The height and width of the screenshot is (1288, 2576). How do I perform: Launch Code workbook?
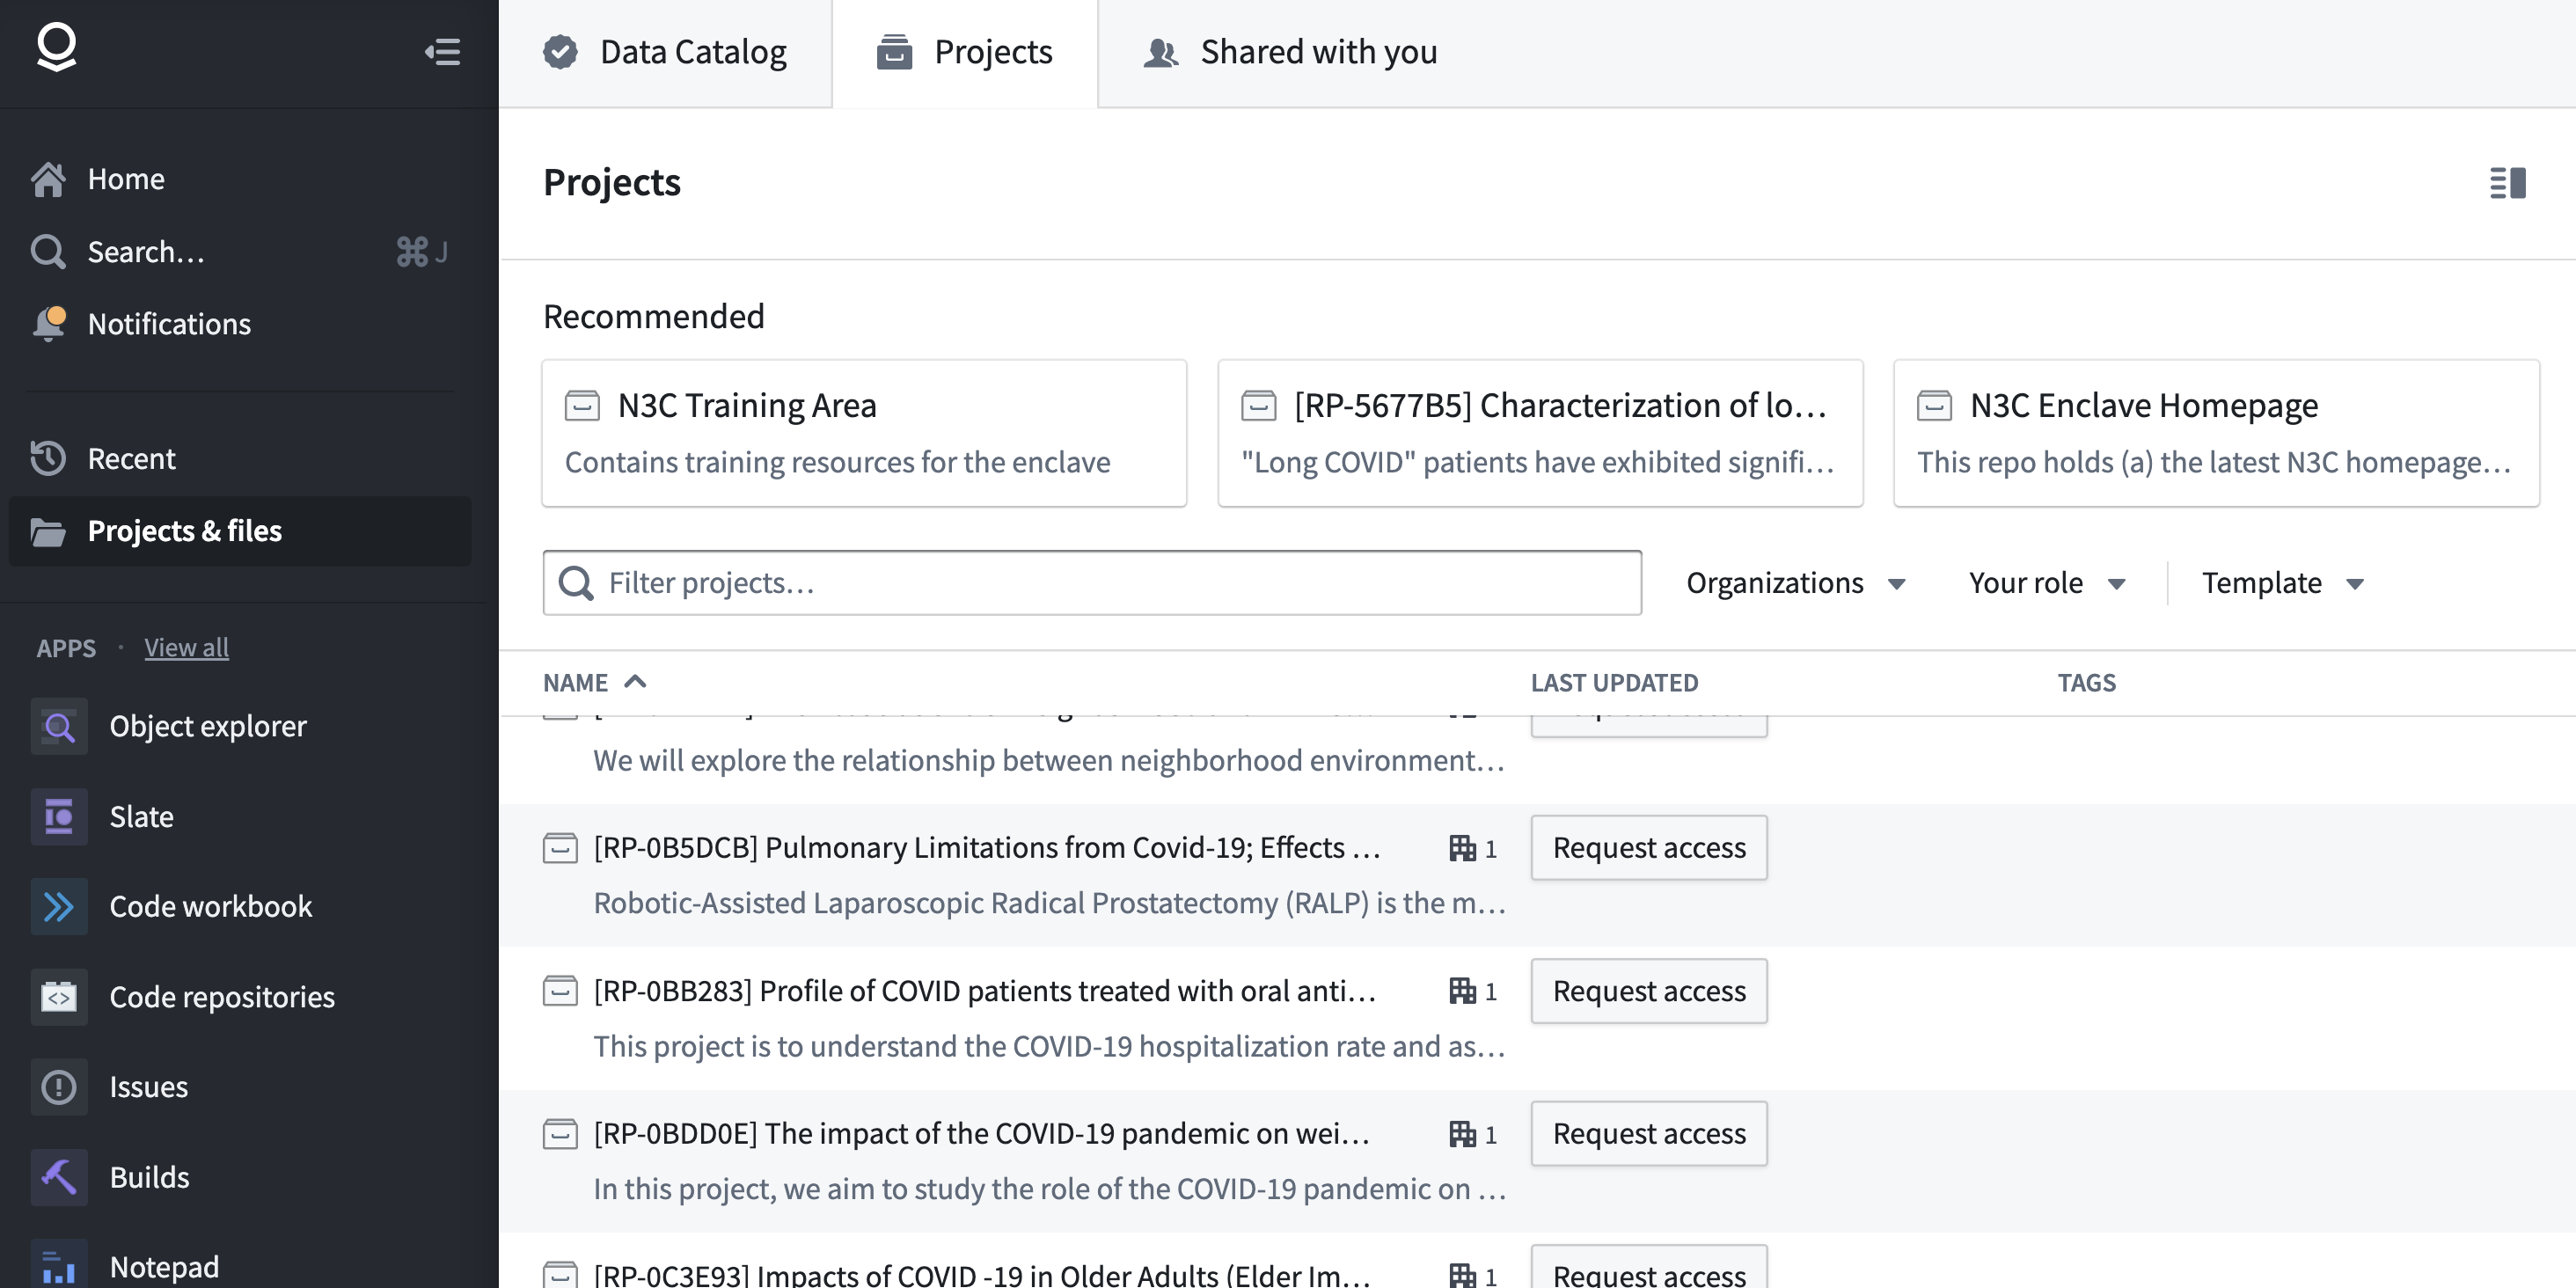[210, 906]
